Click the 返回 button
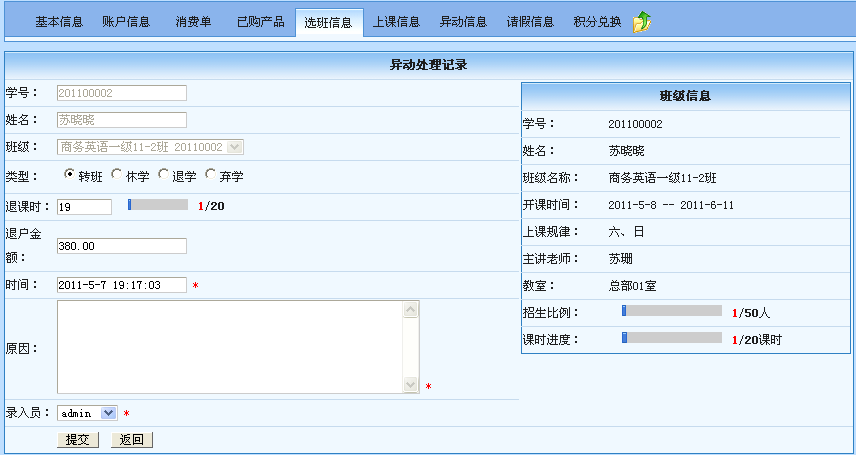 (132, 440)
